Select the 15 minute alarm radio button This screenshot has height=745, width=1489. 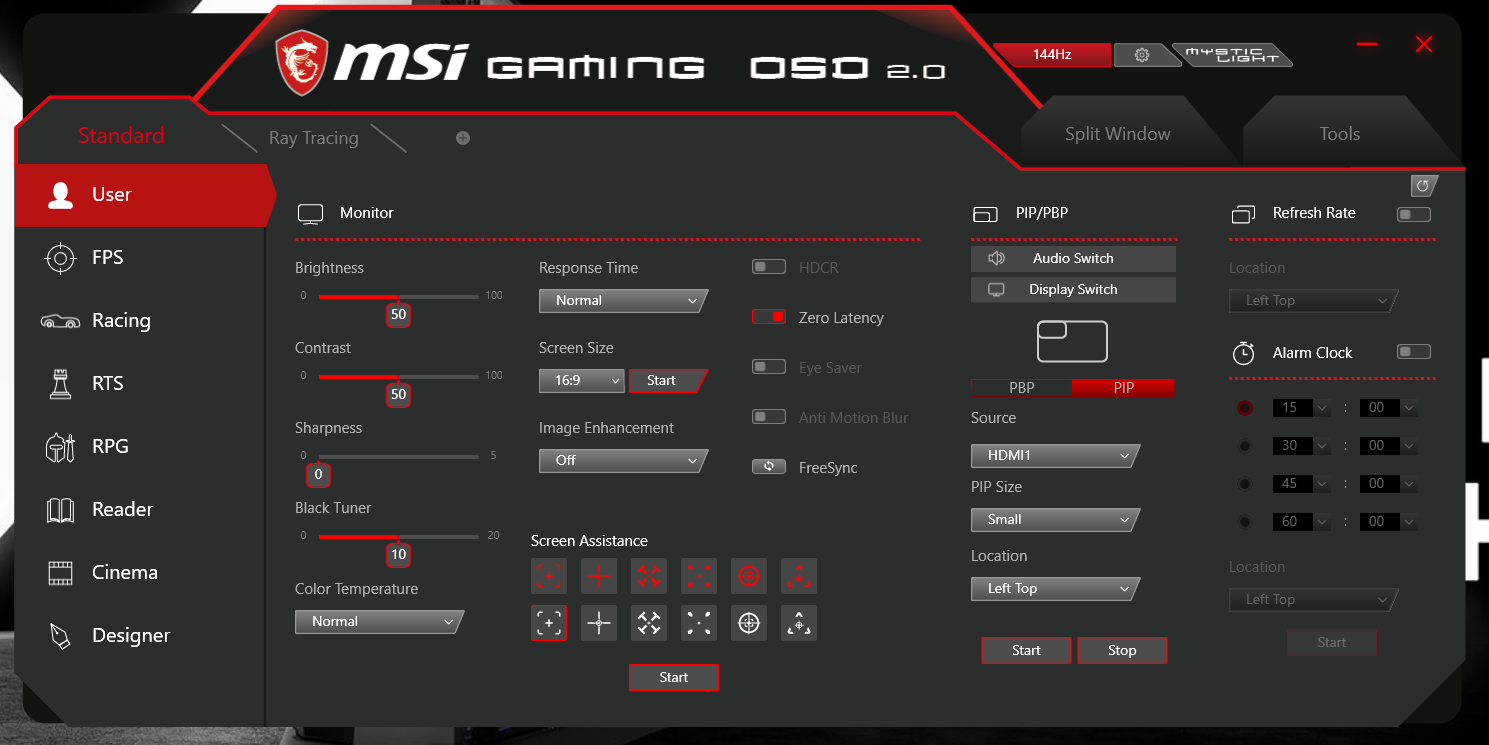pyautogui.click(x=1245, y=408)
